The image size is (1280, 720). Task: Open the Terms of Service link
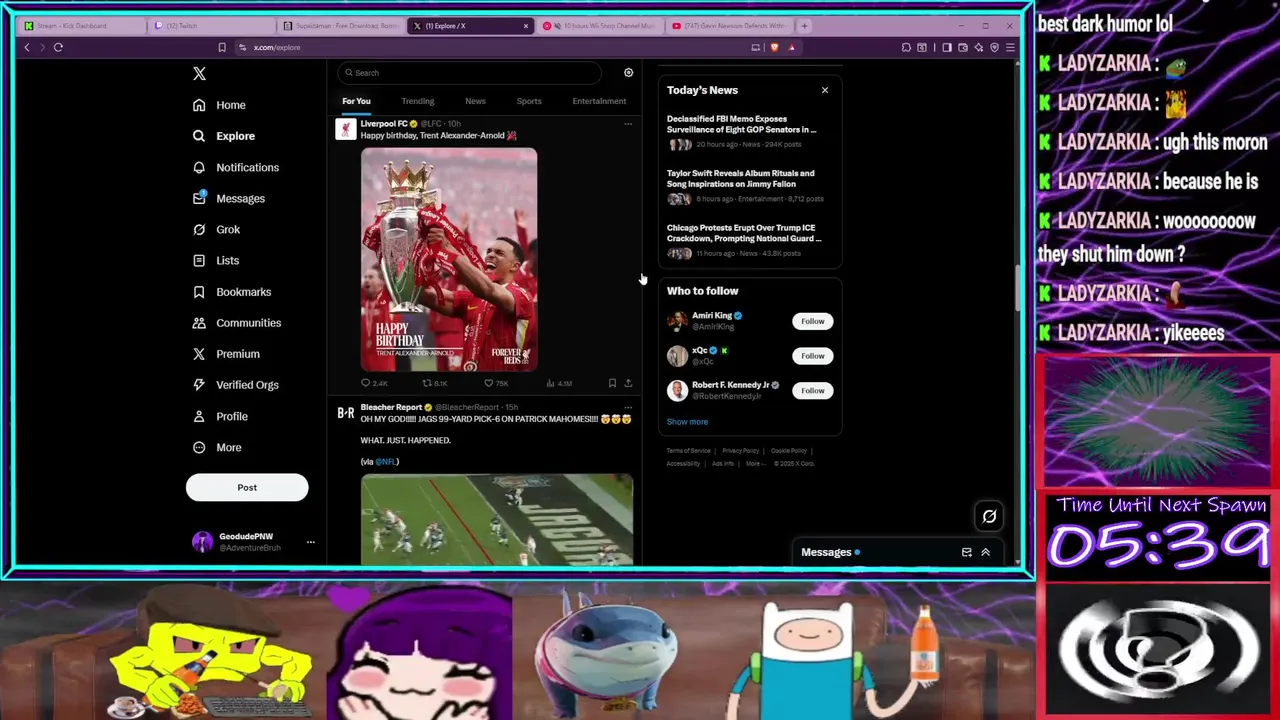pos(688,451)
